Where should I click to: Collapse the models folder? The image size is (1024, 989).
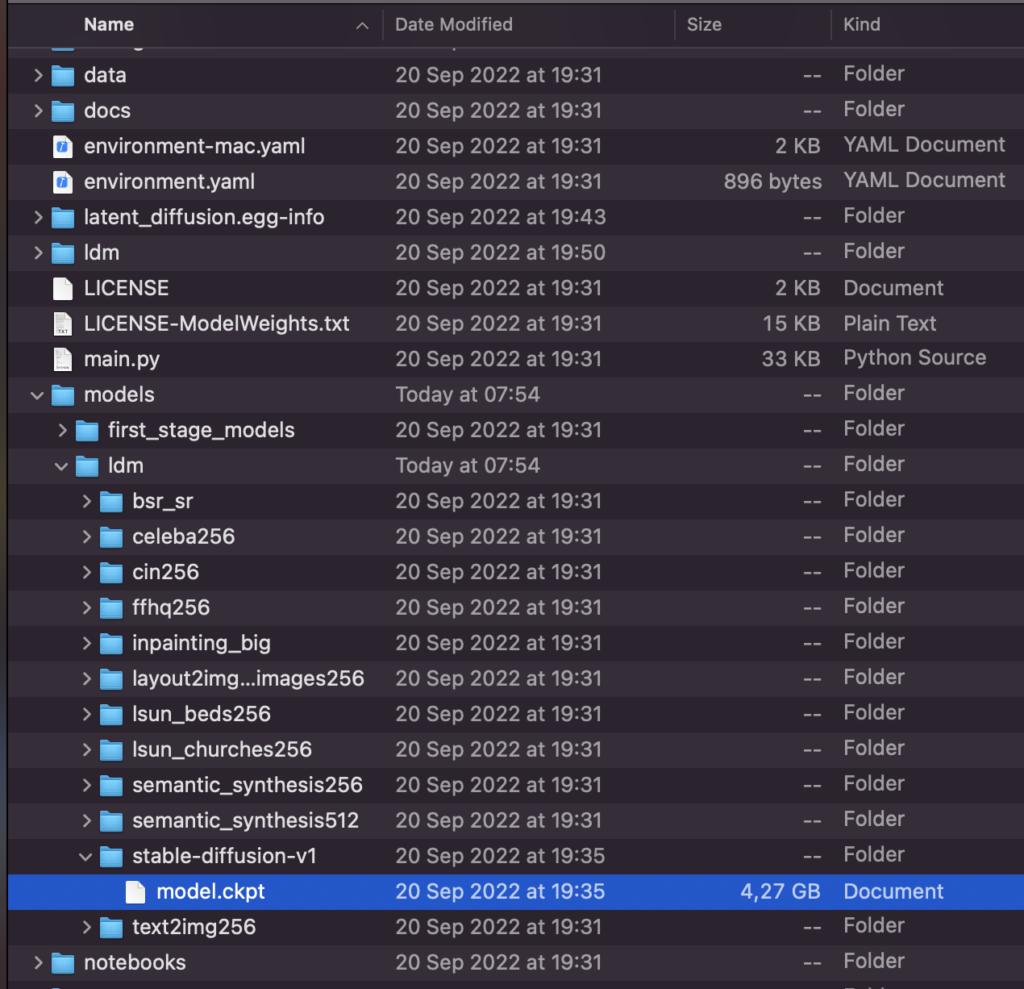click(38, 395)
